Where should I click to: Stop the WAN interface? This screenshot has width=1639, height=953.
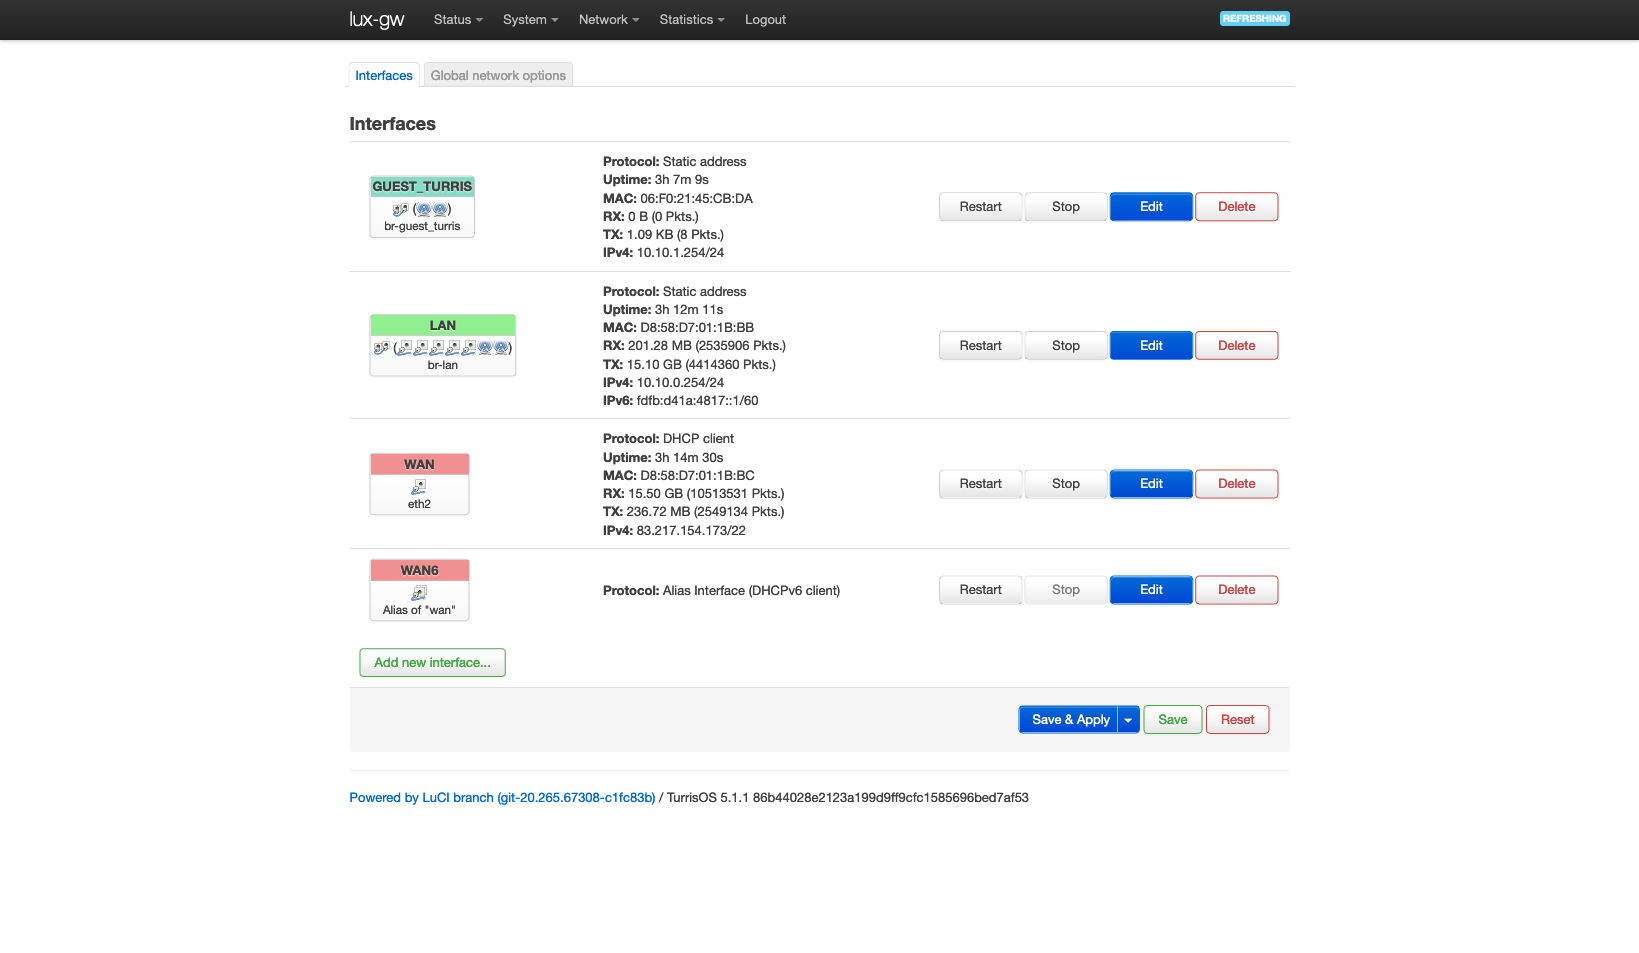pos(1066,484)
